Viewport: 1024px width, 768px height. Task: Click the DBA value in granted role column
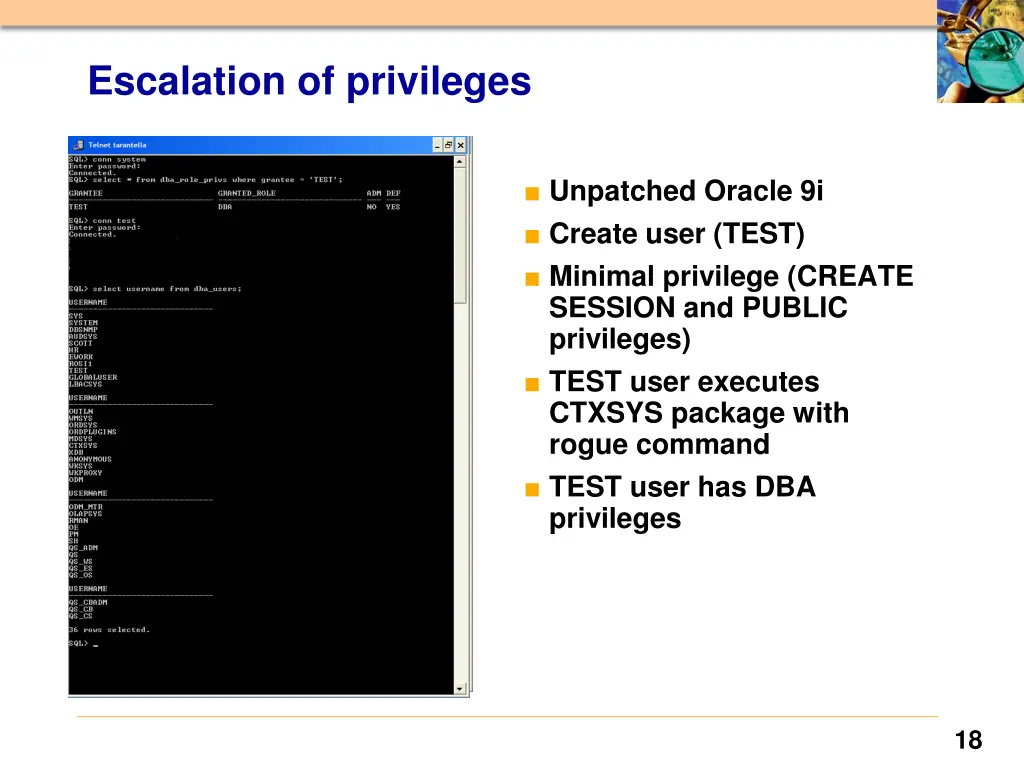(225, 207)
